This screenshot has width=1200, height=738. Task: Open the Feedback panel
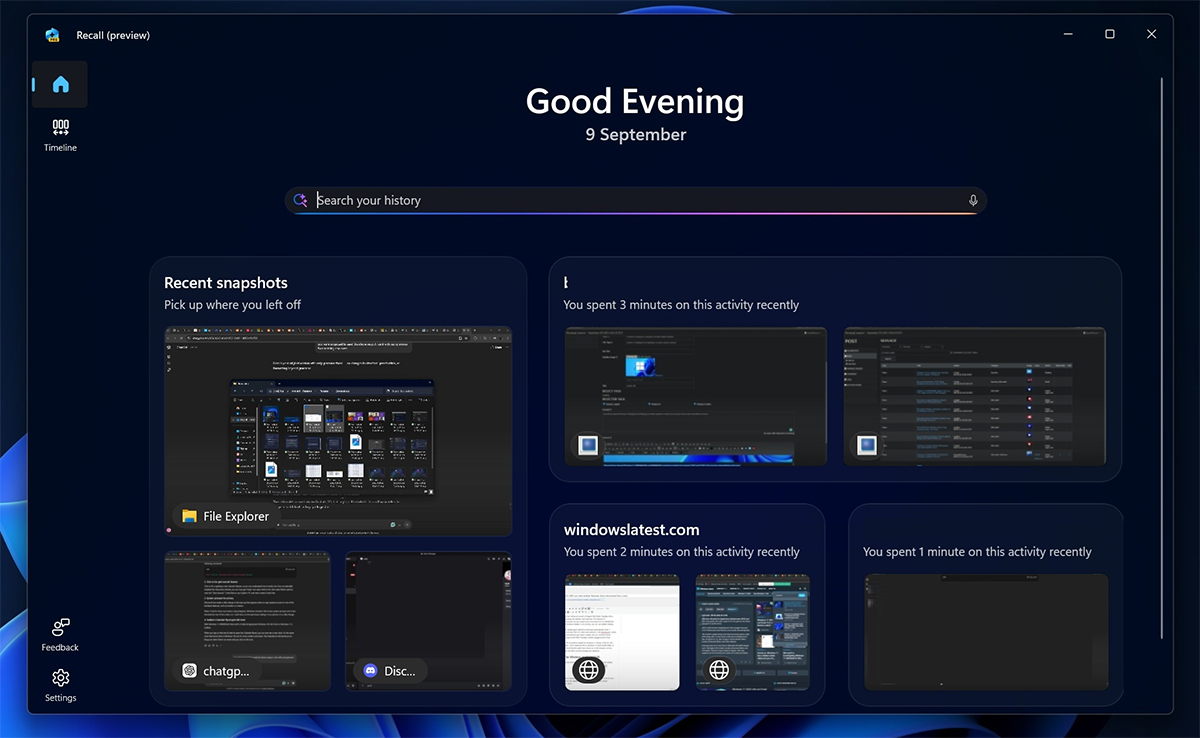tap(60, 634)
